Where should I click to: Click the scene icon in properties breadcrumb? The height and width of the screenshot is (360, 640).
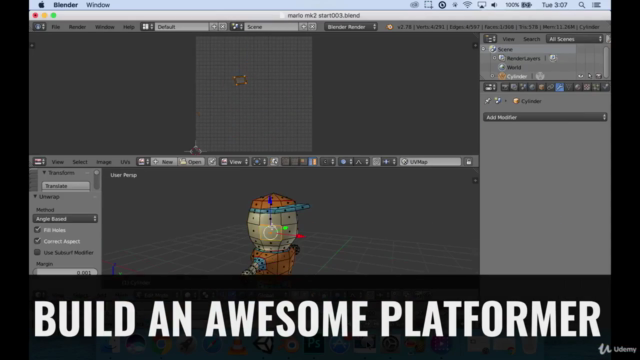498,101
